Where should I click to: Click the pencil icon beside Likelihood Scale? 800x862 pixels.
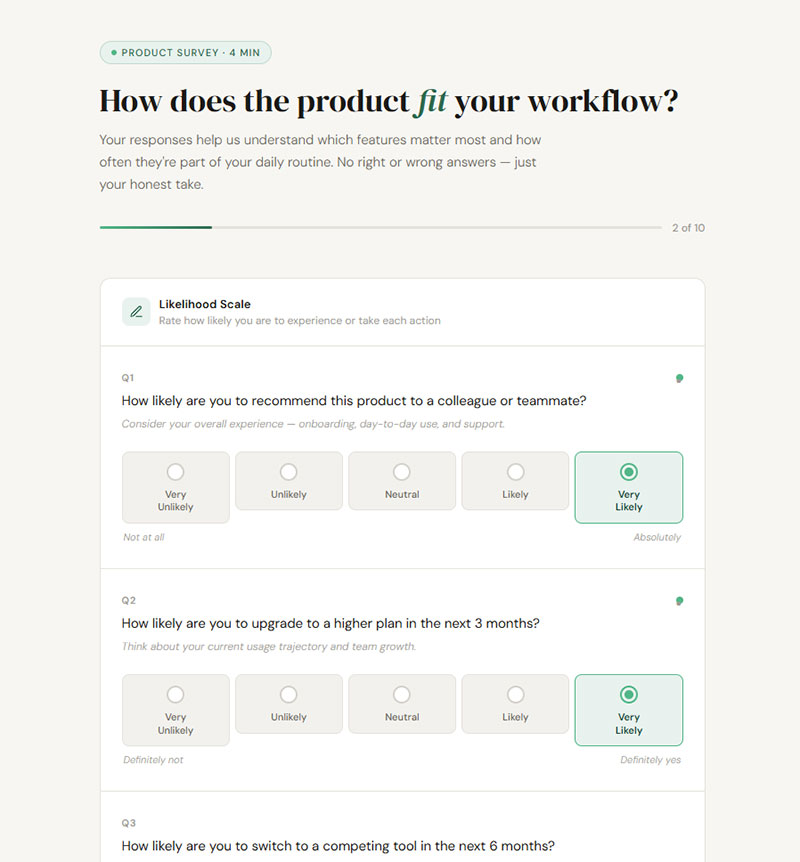click(136, 312)
